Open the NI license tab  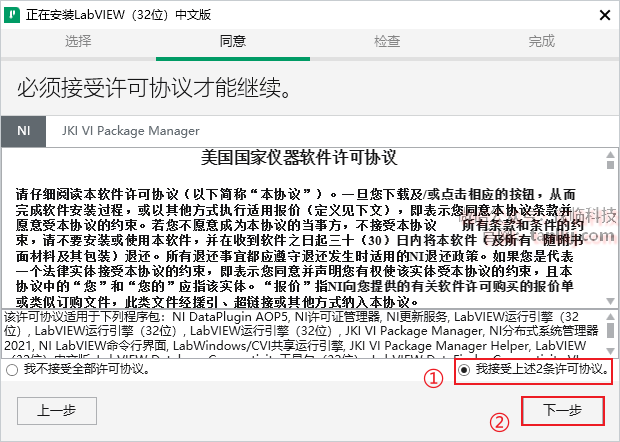point(24,131)
